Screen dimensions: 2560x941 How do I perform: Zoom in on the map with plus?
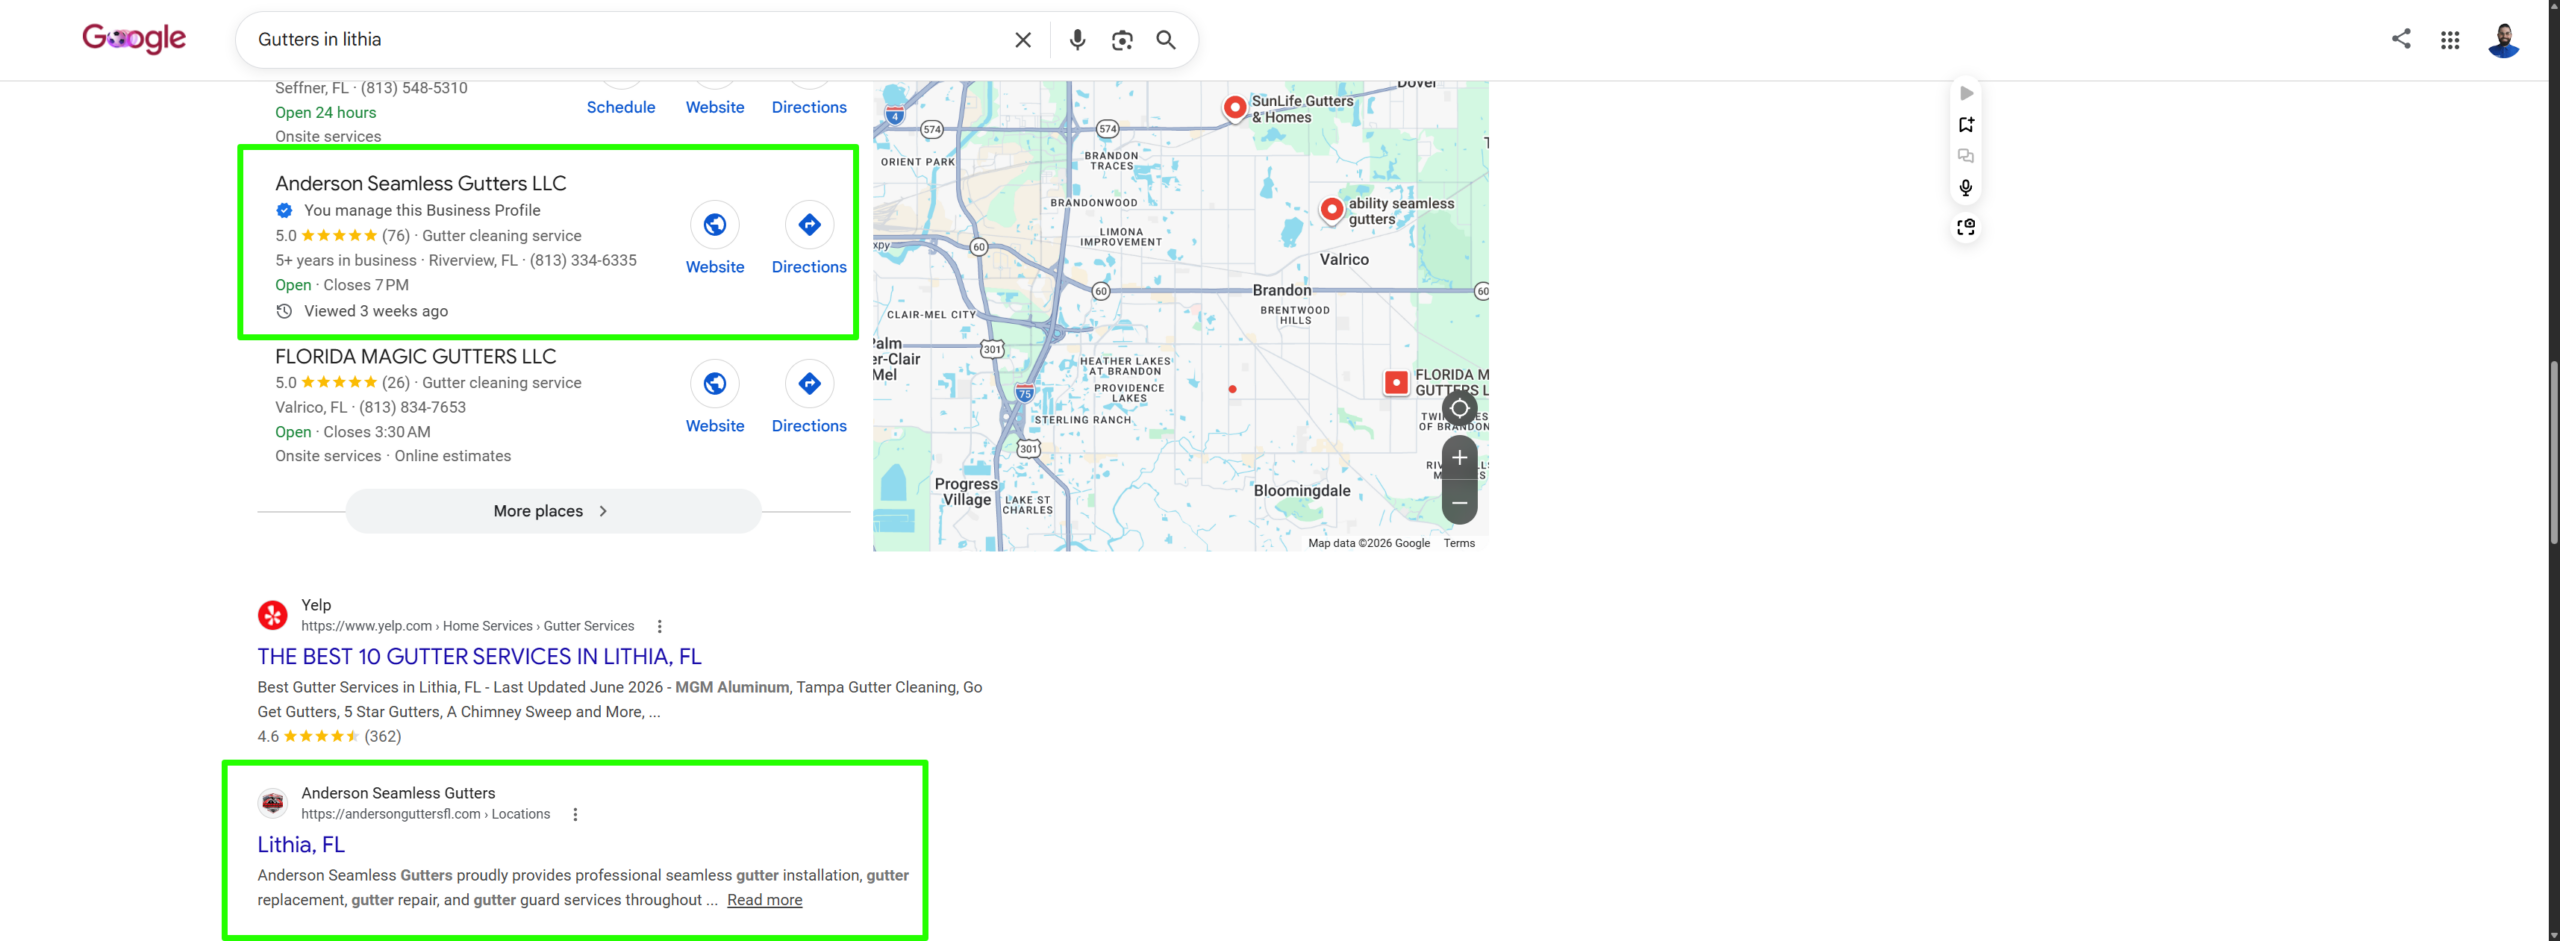(1460, 458)
